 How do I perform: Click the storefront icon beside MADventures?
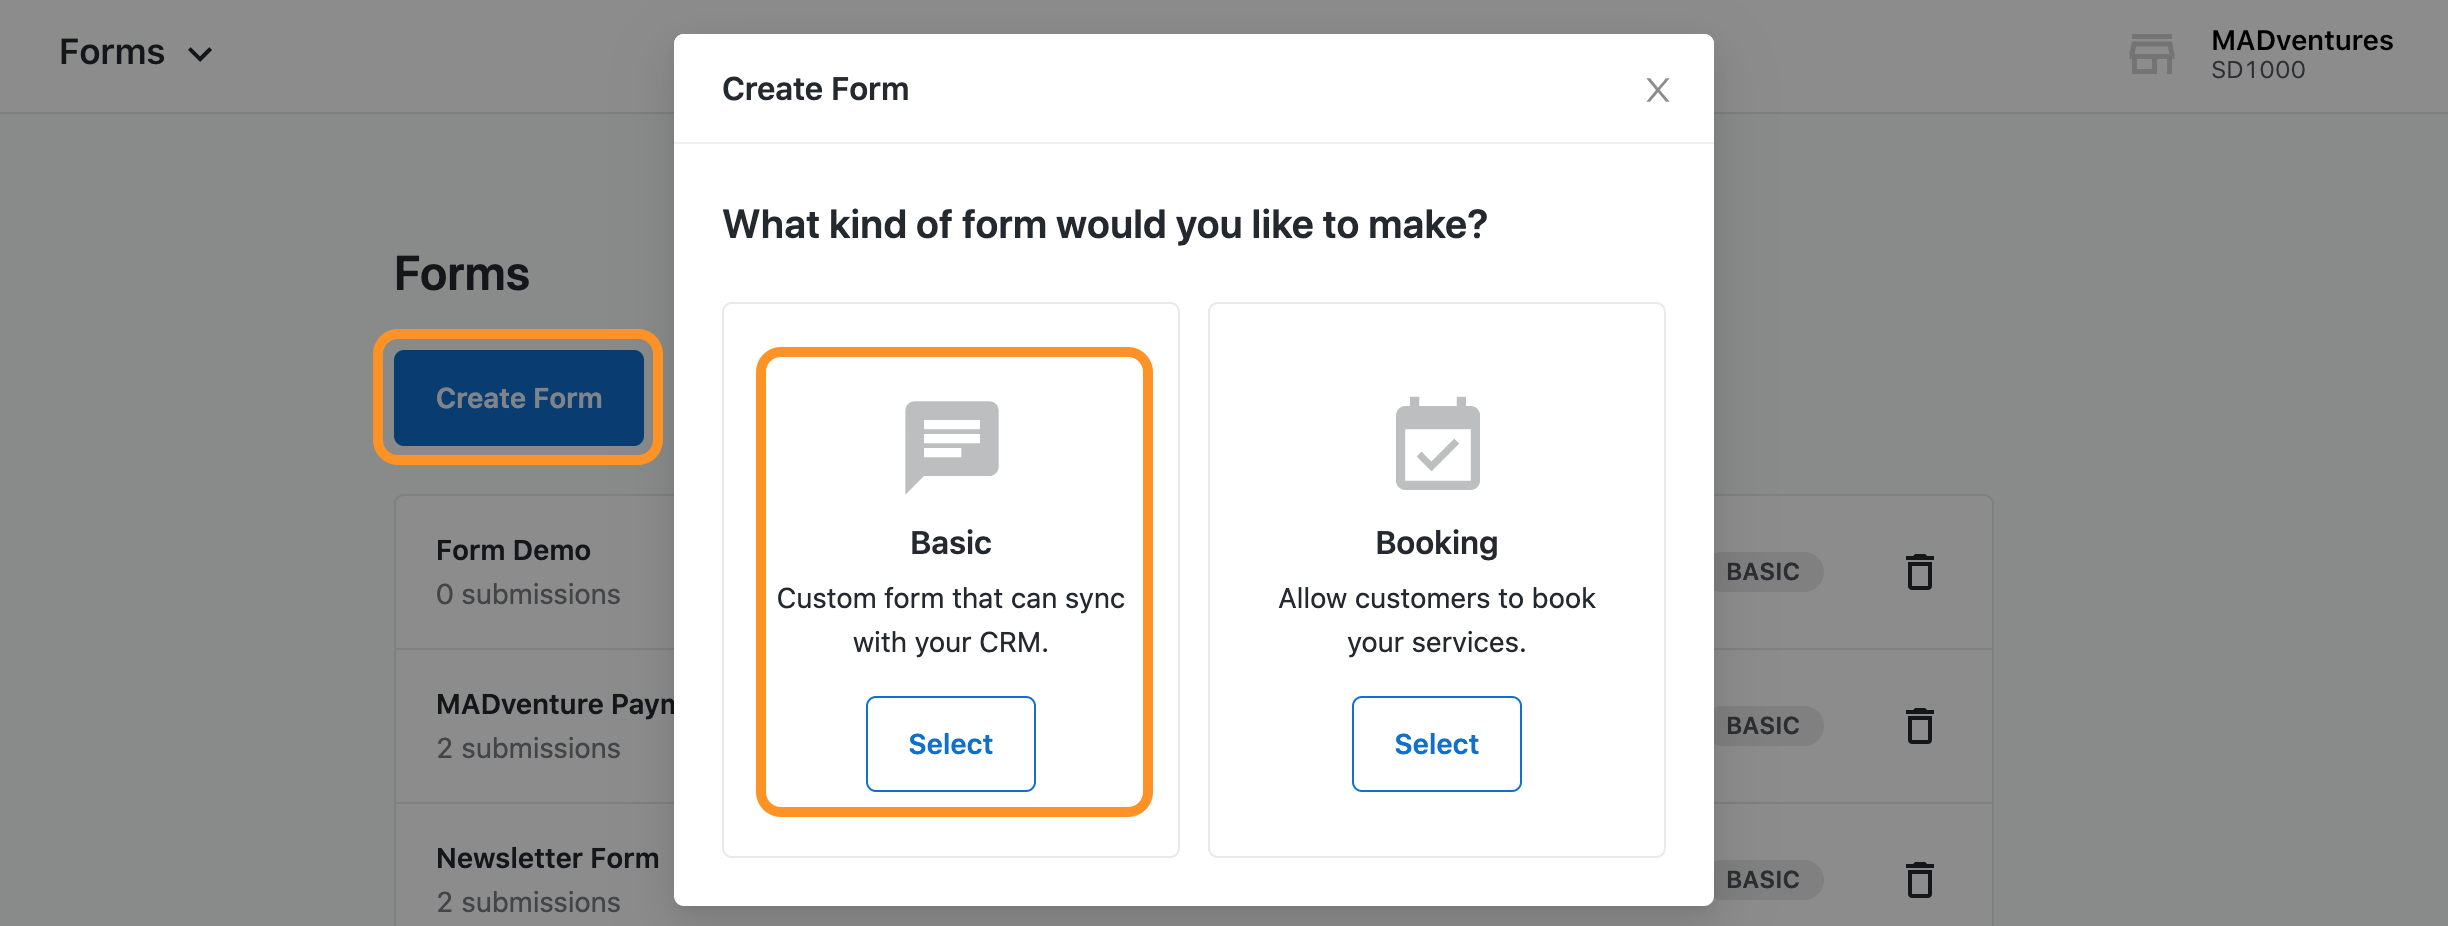(x=2151, y=54)
